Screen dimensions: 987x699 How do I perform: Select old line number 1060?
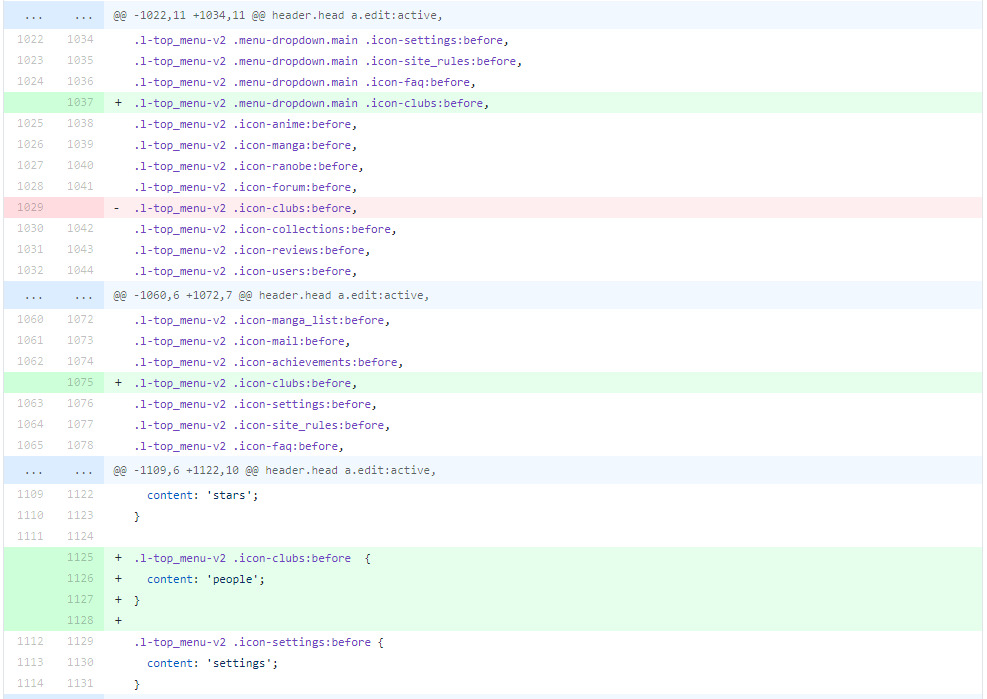(x=30, y=320)
